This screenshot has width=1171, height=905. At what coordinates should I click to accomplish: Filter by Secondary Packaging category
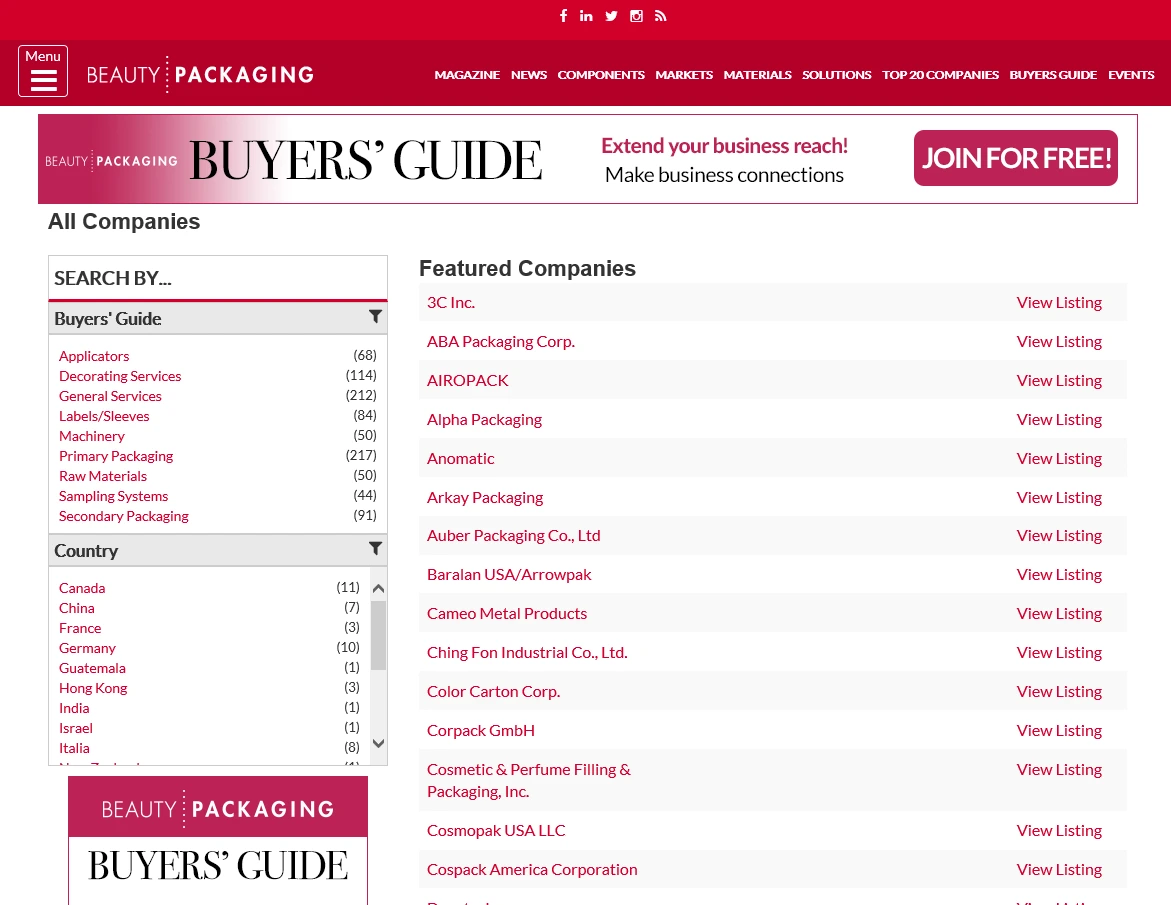(124, 517)
